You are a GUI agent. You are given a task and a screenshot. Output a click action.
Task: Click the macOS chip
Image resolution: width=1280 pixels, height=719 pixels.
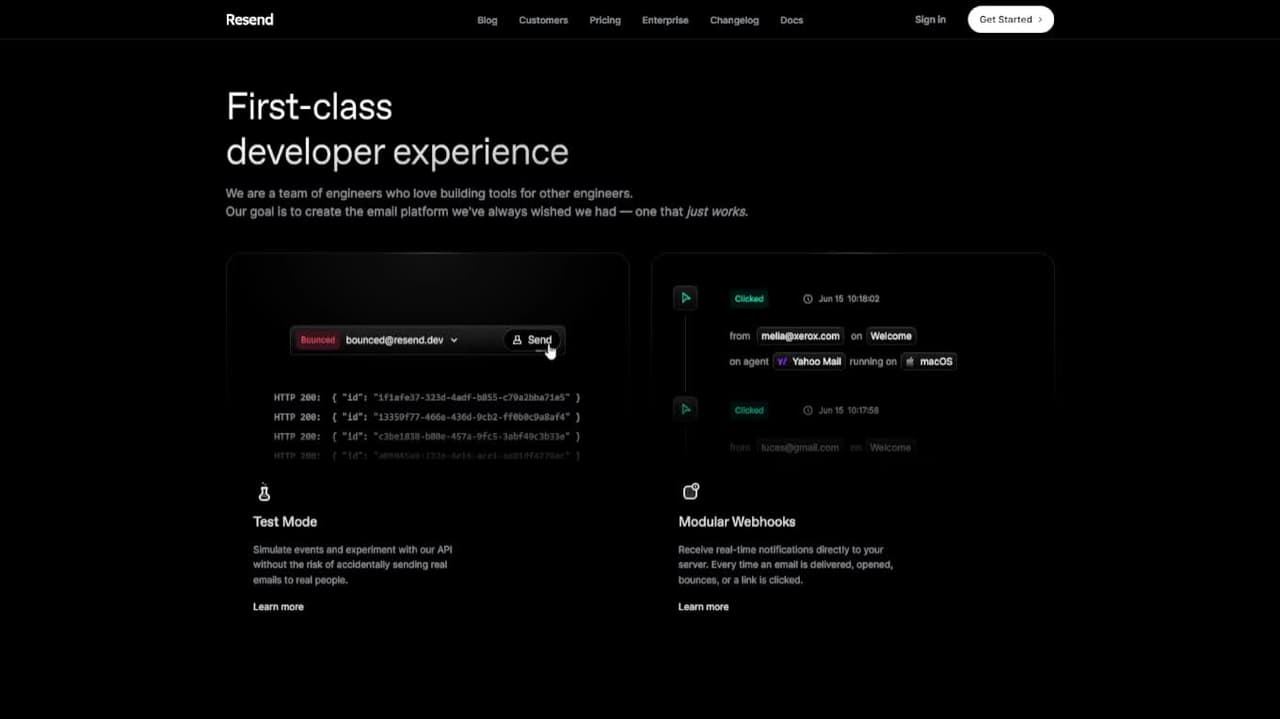click(x=929, y=361)
